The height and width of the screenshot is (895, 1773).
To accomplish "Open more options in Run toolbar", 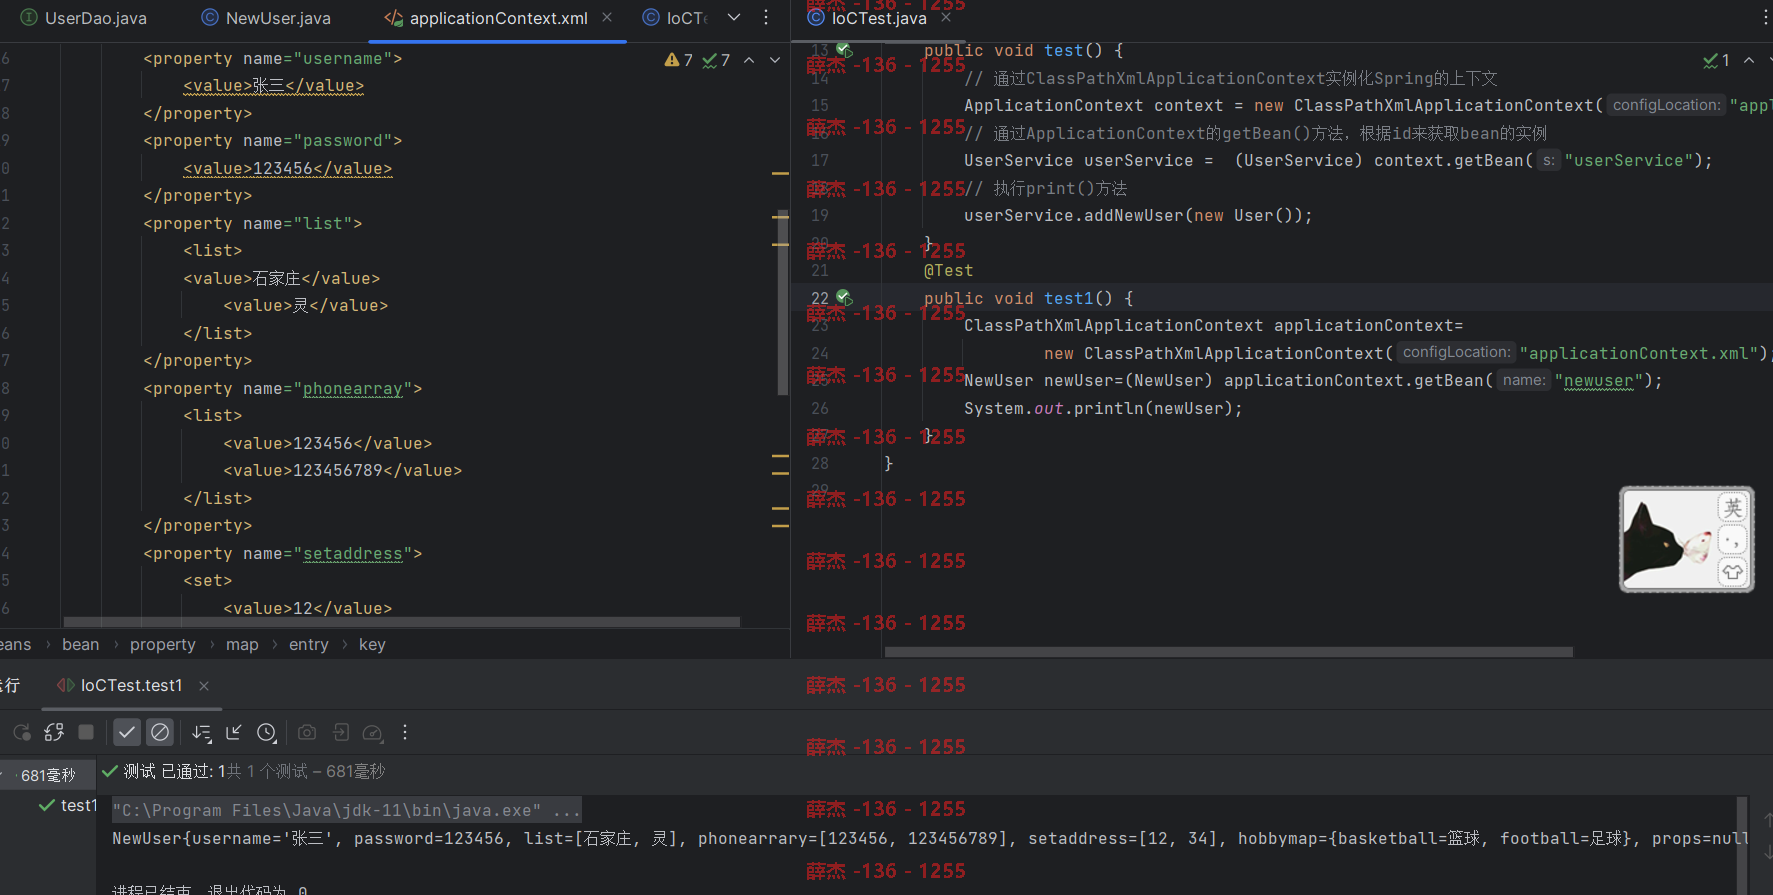I will pyautogui.click(x=405, y=733).
